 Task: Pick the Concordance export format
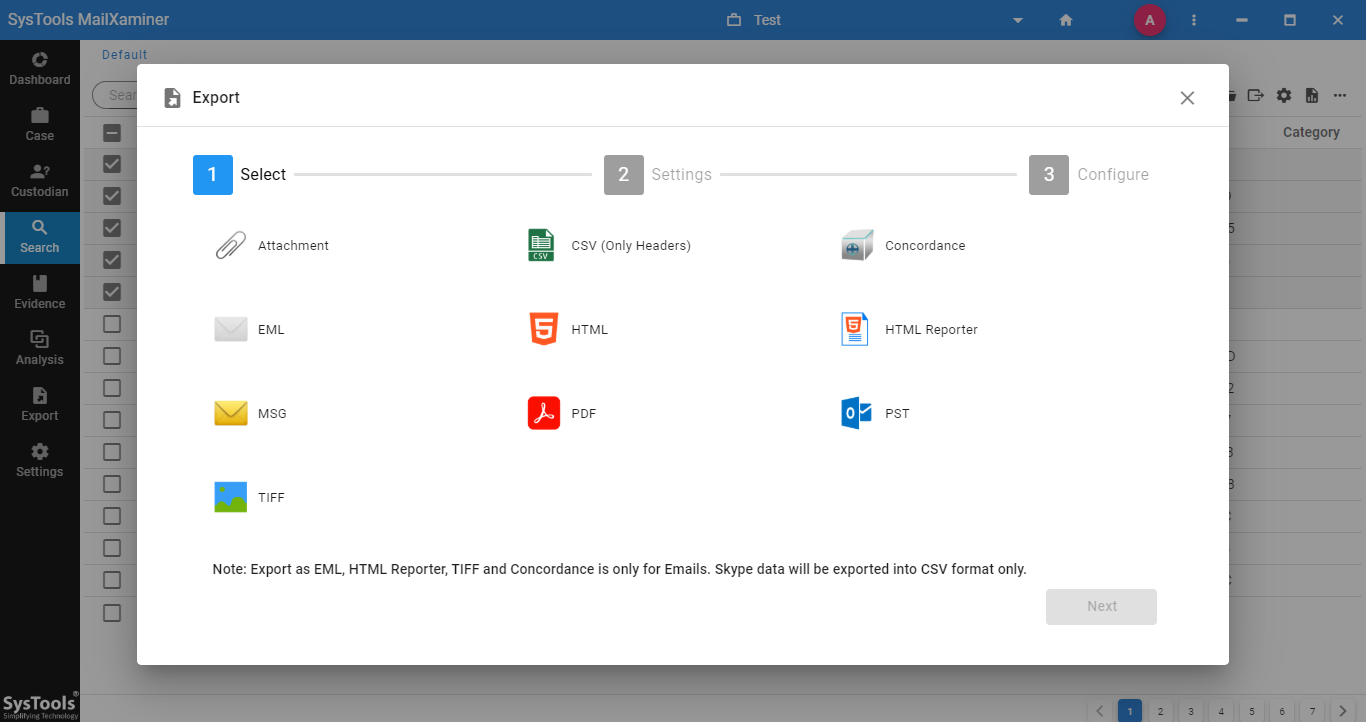point(903,245)
